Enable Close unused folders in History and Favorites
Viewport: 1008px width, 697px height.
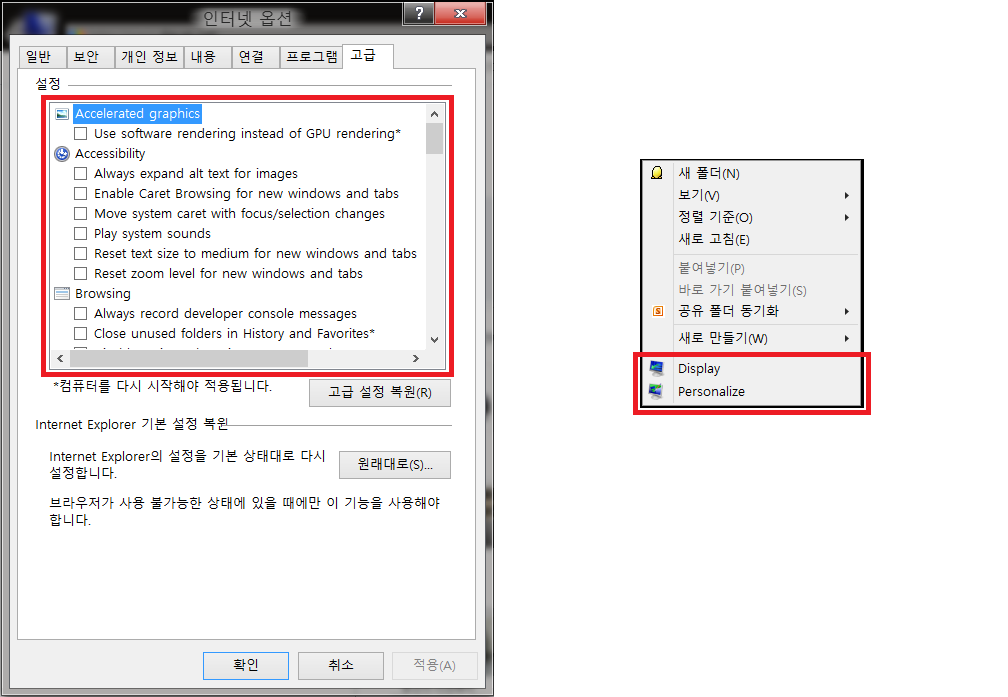[x=80, y=334]
